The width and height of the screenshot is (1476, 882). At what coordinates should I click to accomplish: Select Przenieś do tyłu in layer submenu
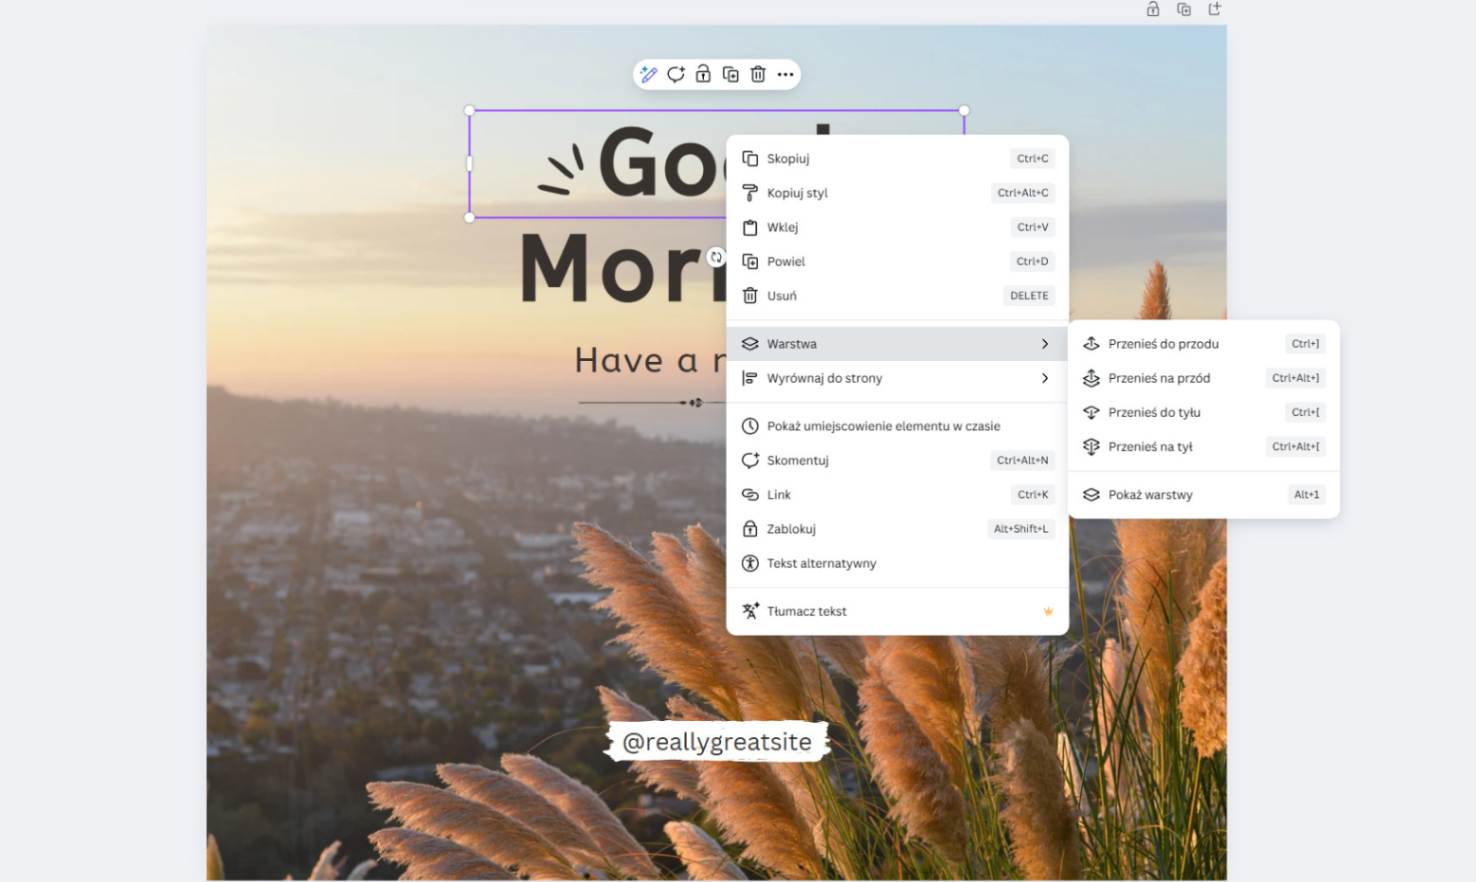[1204, 412]
